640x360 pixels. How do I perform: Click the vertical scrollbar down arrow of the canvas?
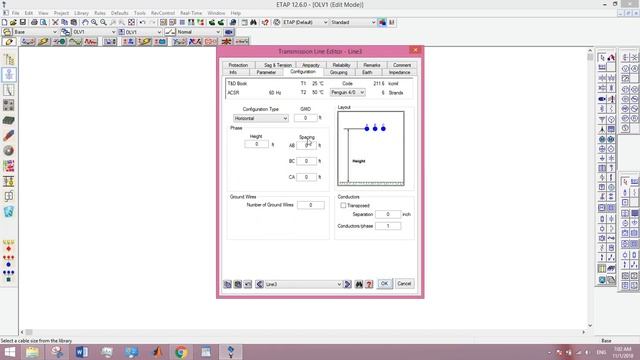[x=590, y=325]
